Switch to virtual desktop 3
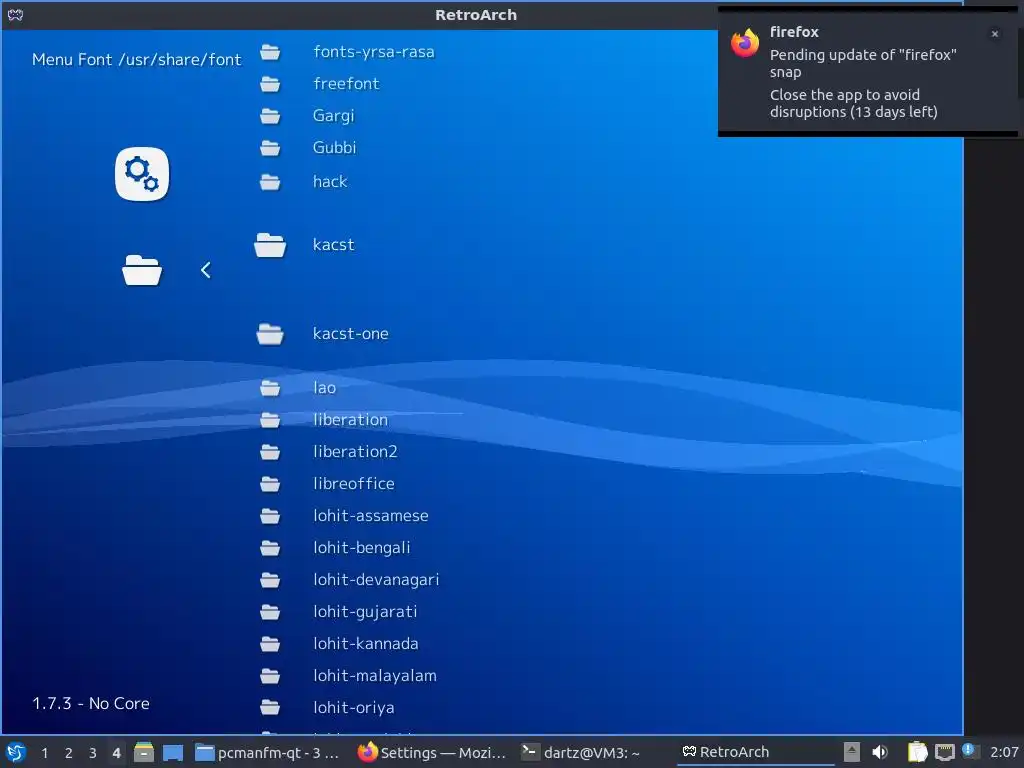 (x=93, y=753)
